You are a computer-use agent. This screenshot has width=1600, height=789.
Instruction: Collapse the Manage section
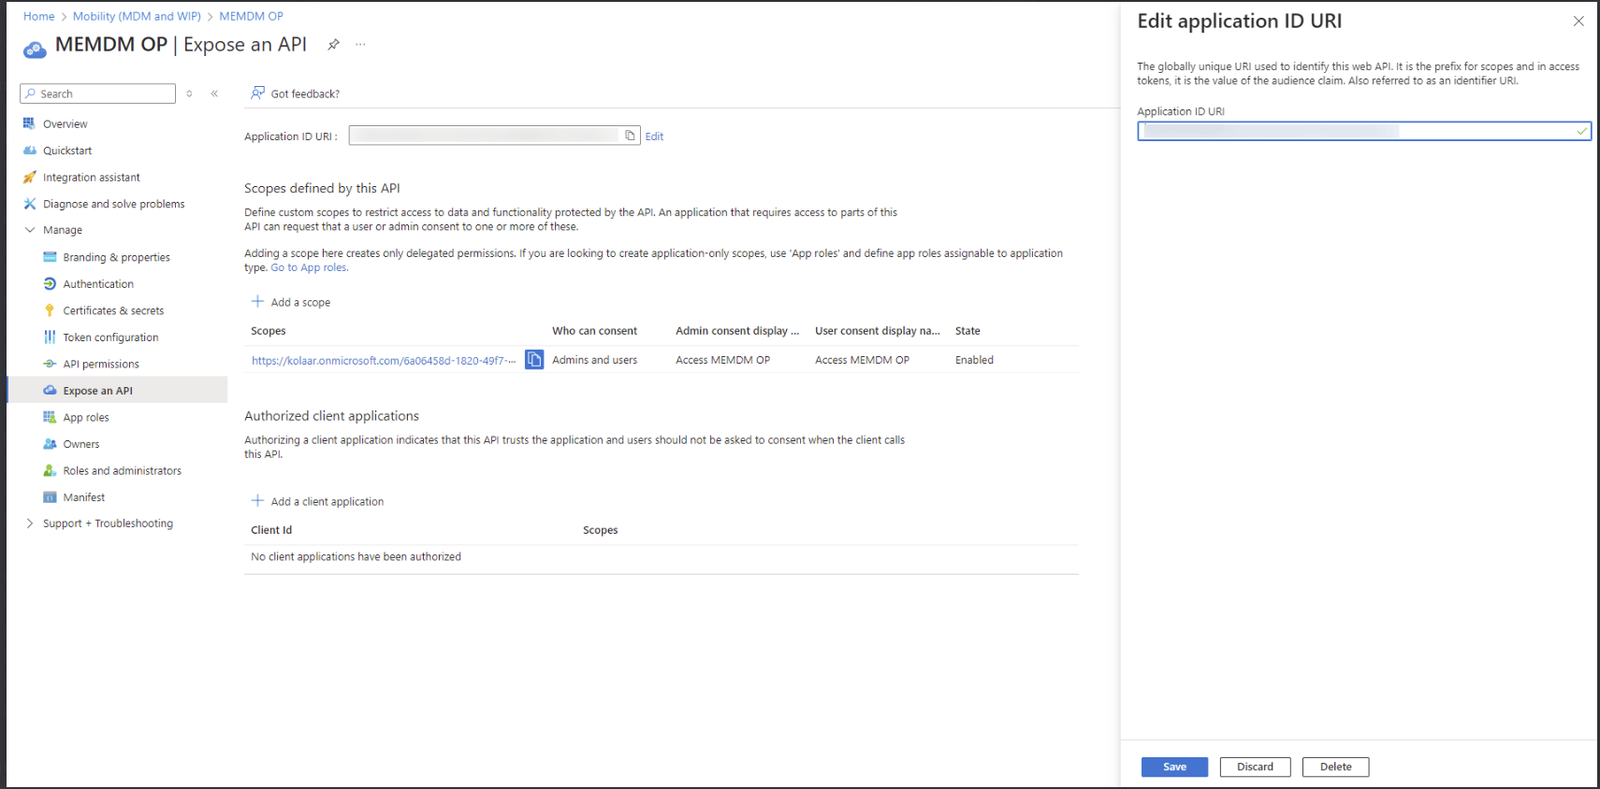pos(30,230)
